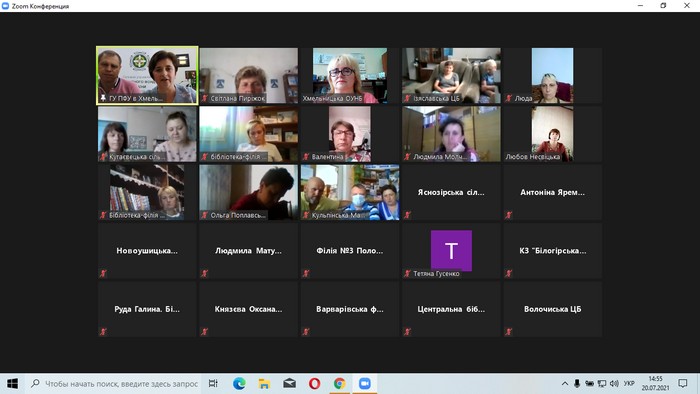Open the УКР language switcher
Screen dimensions: 700x394
(629, 383)
